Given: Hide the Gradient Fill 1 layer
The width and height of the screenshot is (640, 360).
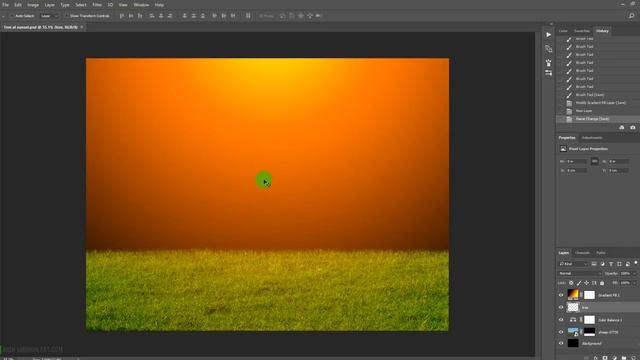Looking at the screenshot, I should tap(561, 295).
